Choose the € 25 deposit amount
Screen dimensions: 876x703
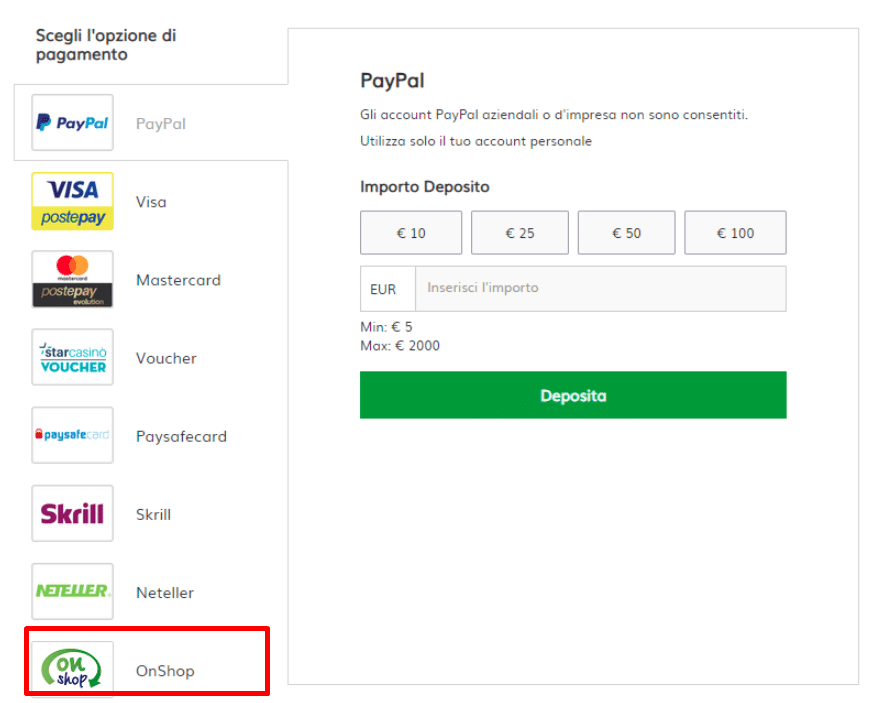coord(520,233)
